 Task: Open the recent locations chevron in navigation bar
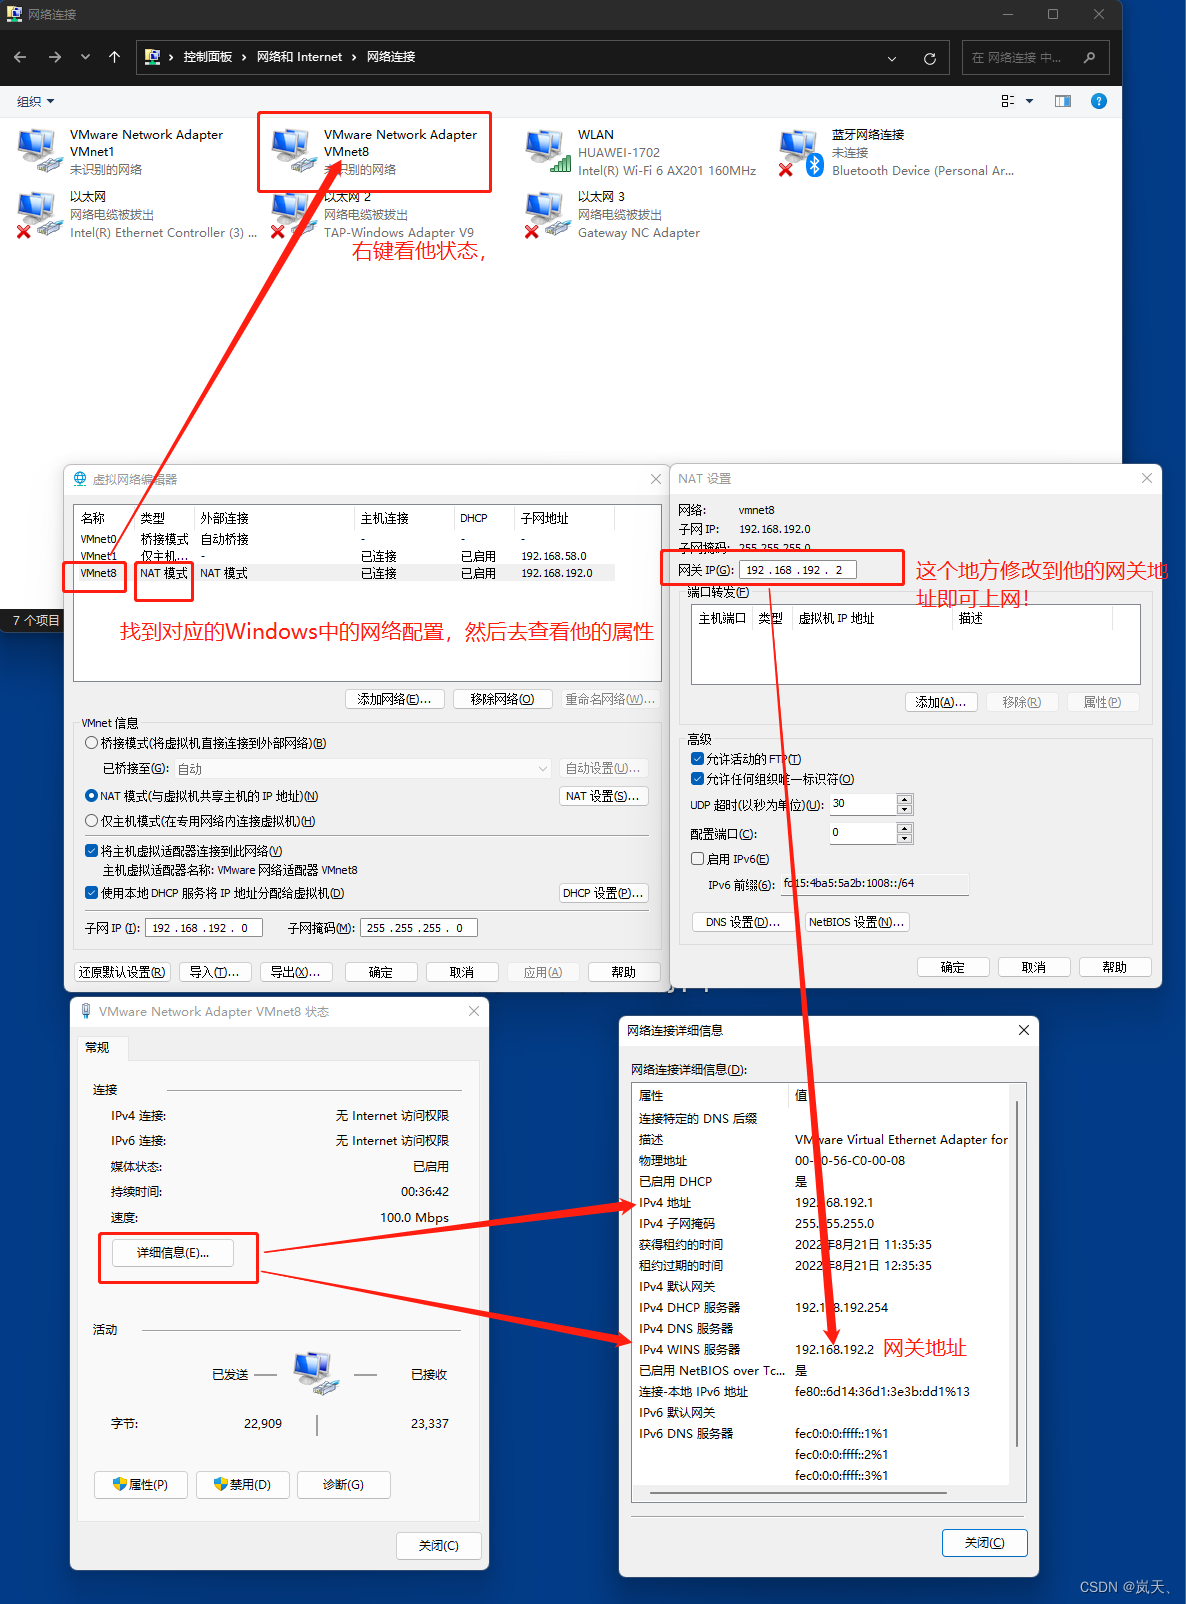[85, 58]
